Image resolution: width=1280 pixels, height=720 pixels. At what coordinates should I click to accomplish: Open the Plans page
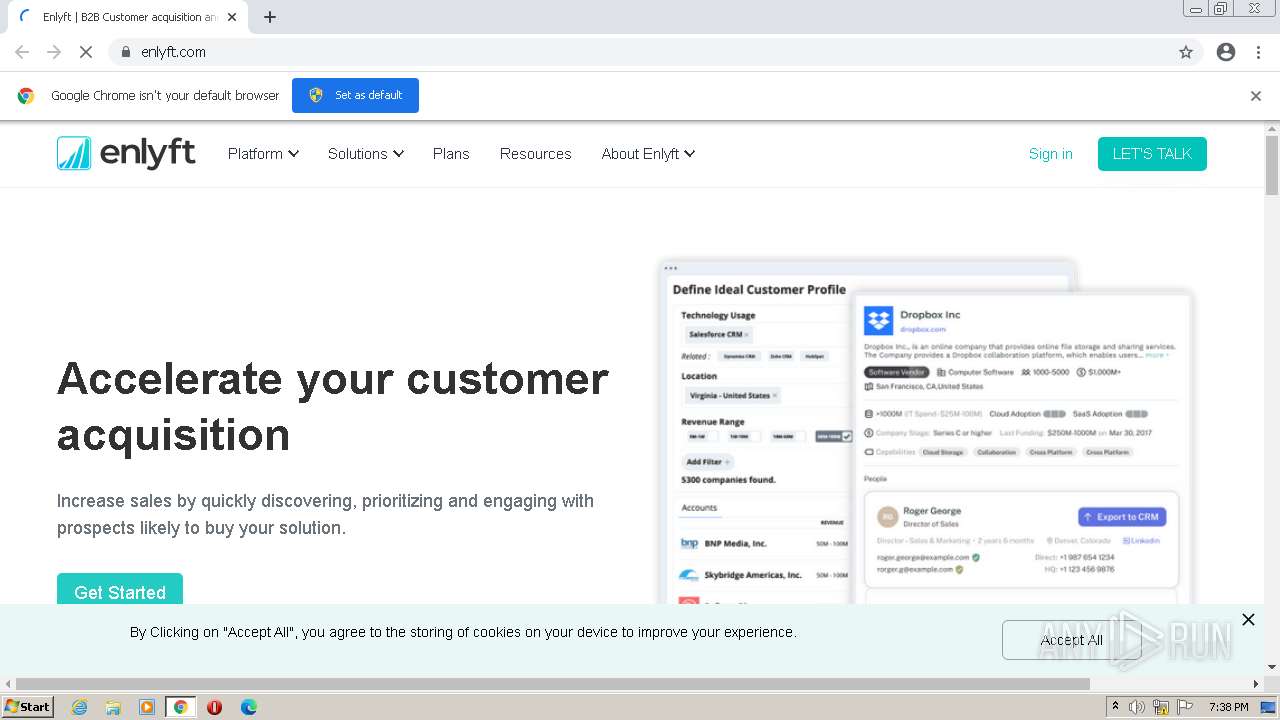pyautogui.click(x=451, y=154)
